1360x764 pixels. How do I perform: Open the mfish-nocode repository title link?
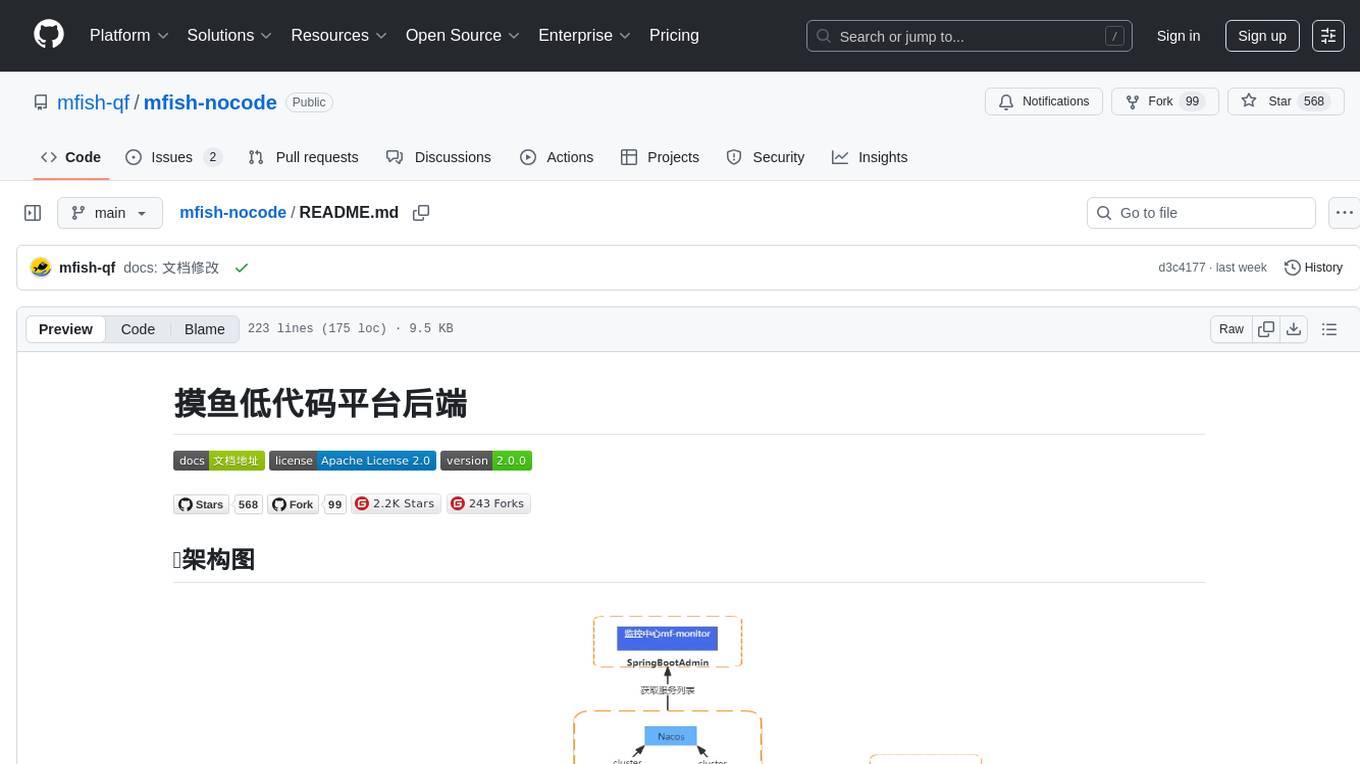[x=210, y=102]
